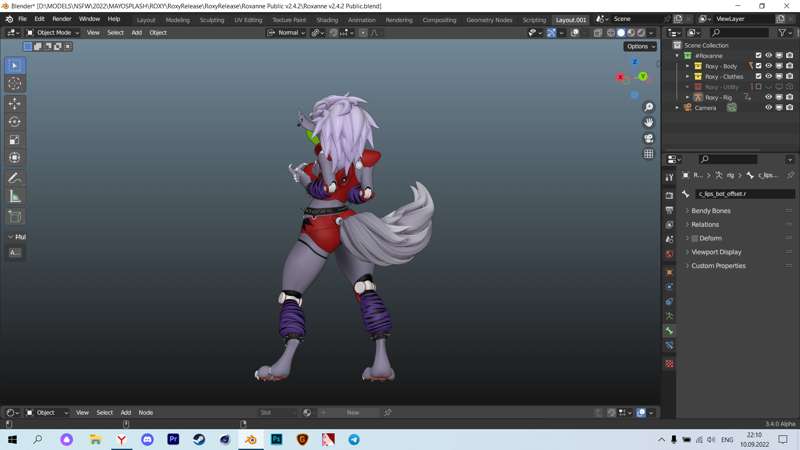Hide Roxy - Body with eye icon
The image size is (800, 450).
click(768, 66)
